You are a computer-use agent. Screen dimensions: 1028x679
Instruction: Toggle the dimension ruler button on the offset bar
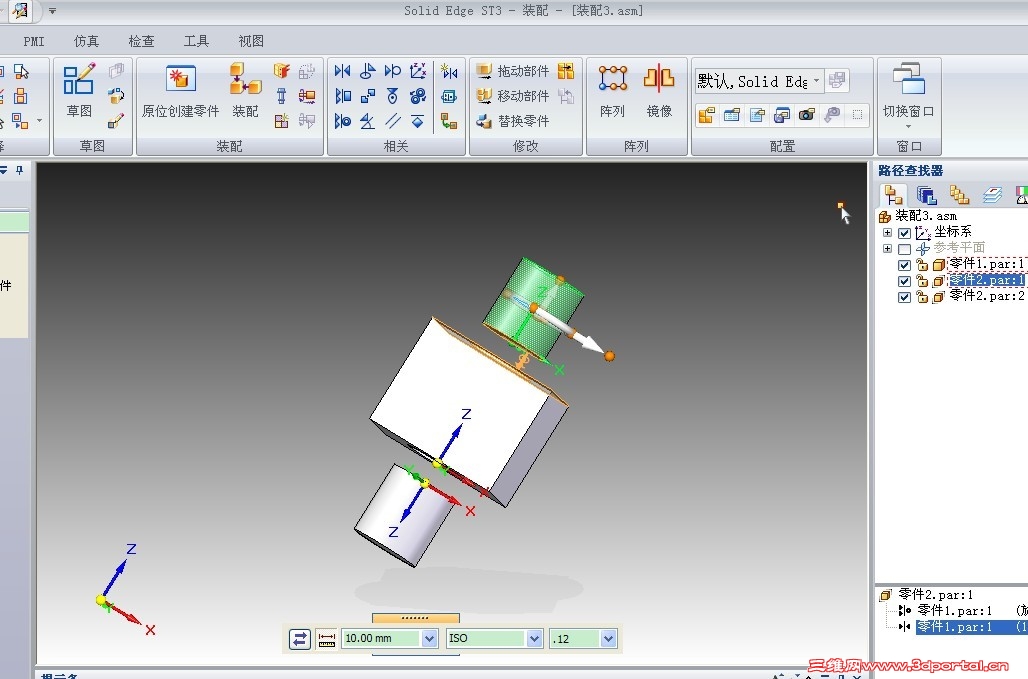(326, 638)
